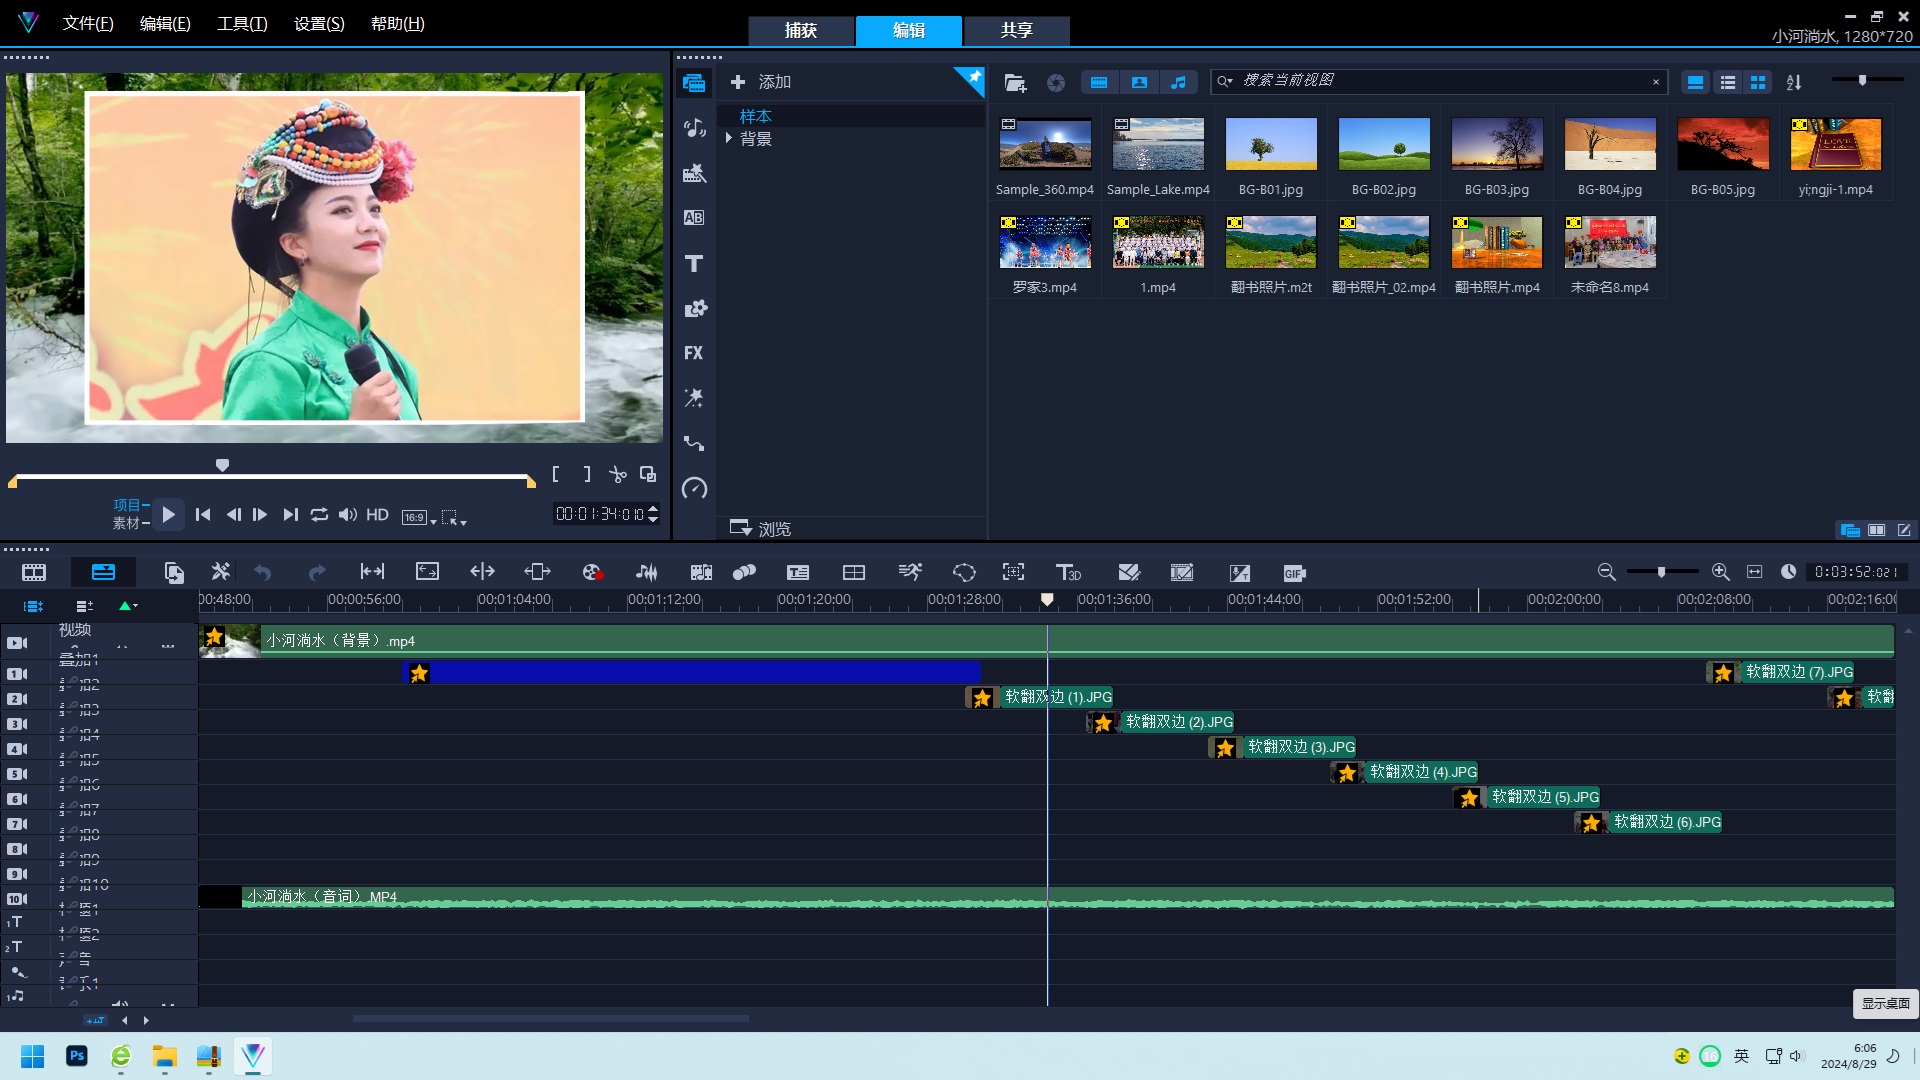1920x1080 pixels.
Task: Switch to storyboard view icon
Action: (x=34, y=572)
